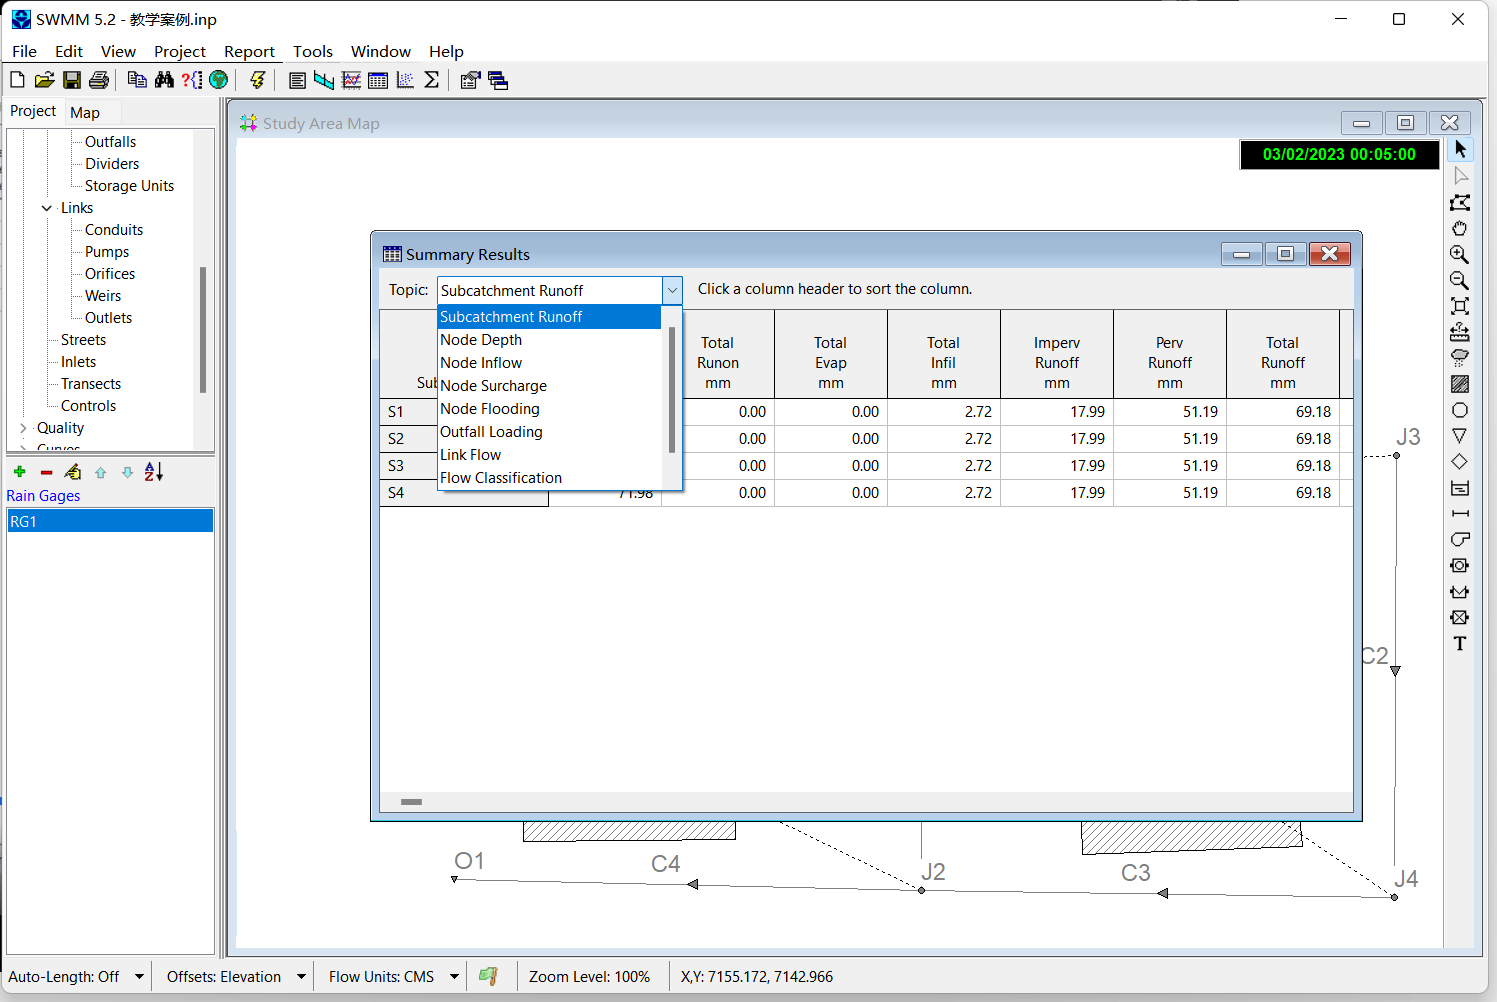Select the junction circle tool
This screenshot has width=1497, height=1002.
(1460, 410)
